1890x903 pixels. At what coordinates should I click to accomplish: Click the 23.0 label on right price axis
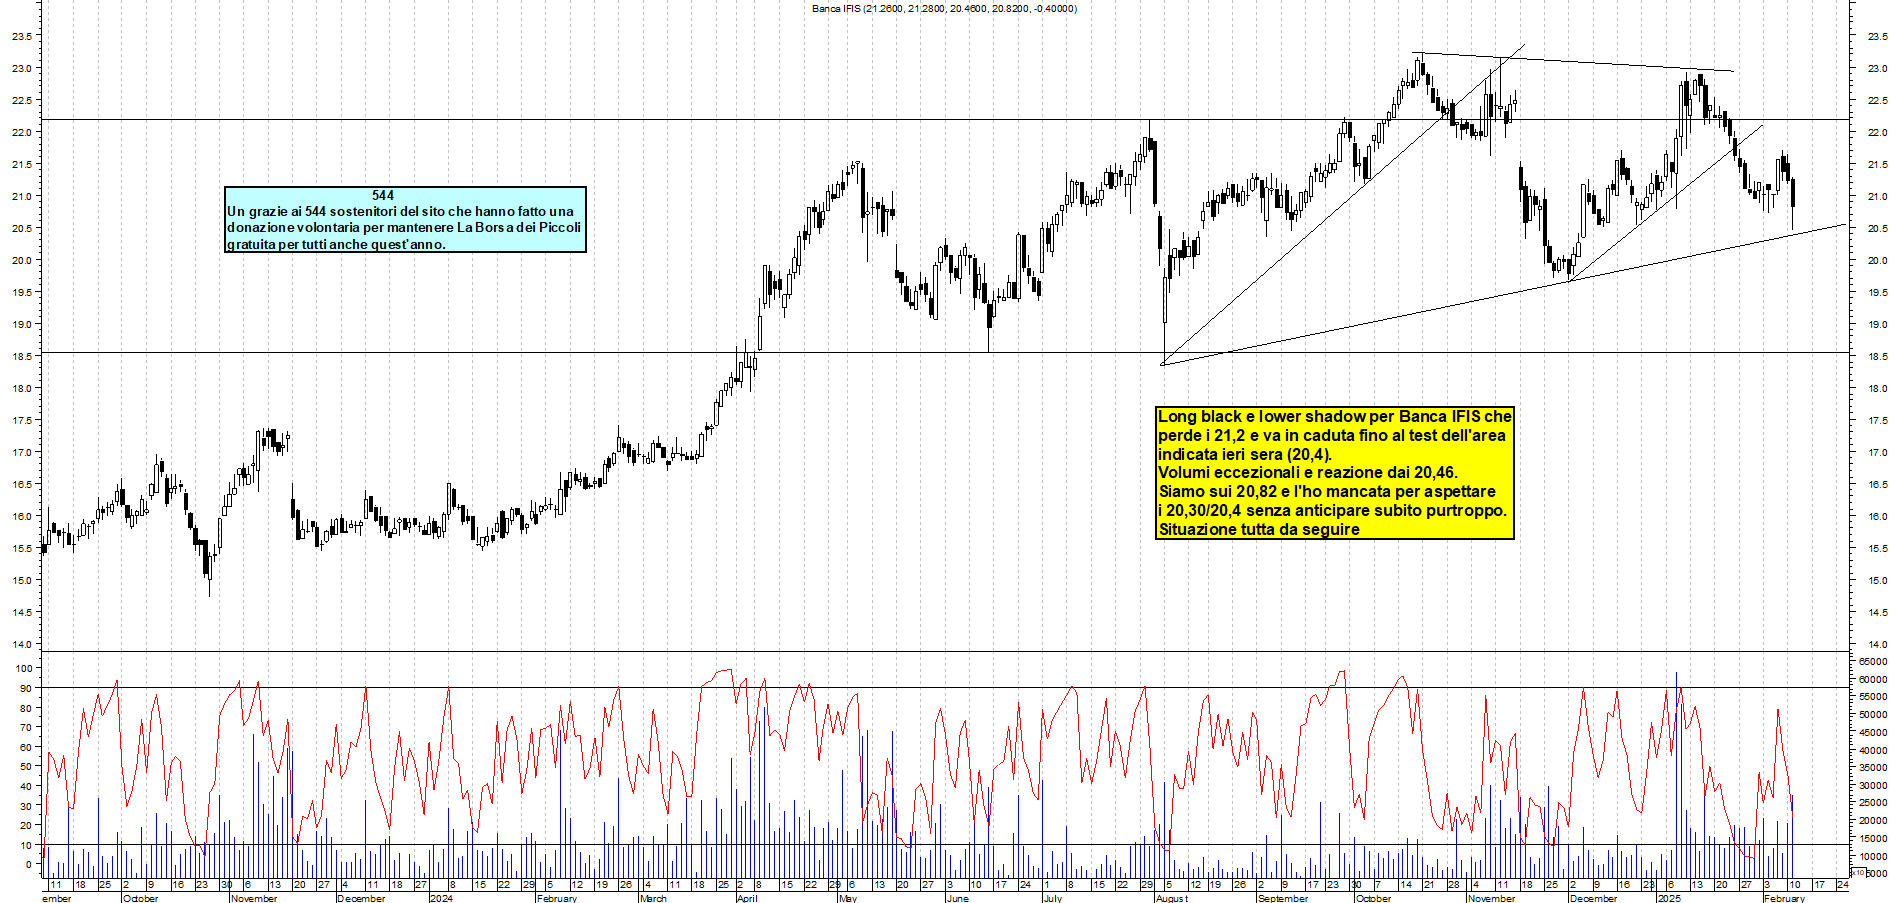[1877, 68]
